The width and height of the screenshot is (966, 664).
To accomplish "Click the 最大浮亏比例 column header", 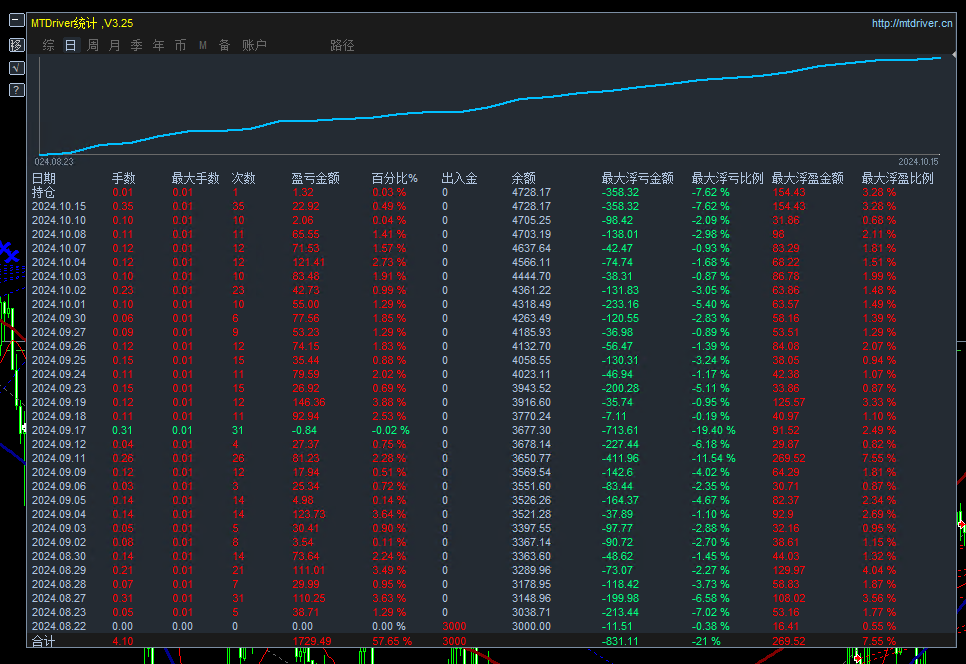I will (x=728, y=179).
